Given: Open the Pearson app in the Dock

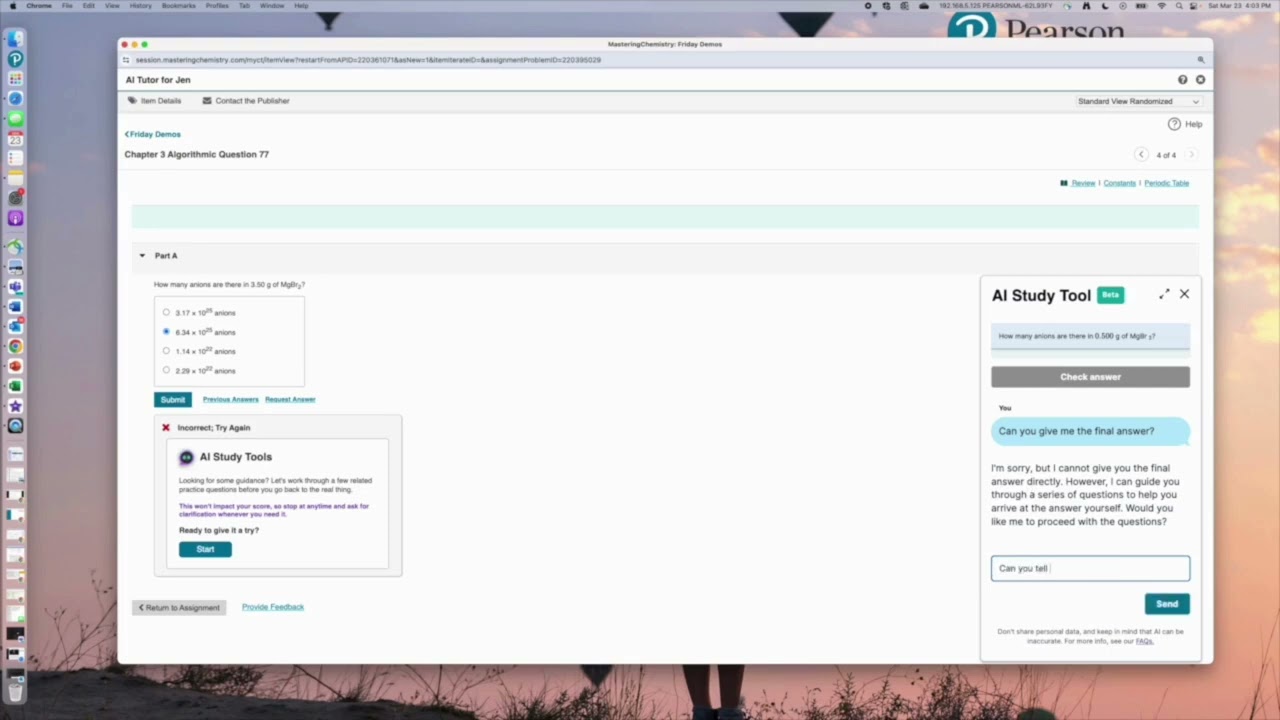Looking at the screenshot, I should tap(15, 60).
